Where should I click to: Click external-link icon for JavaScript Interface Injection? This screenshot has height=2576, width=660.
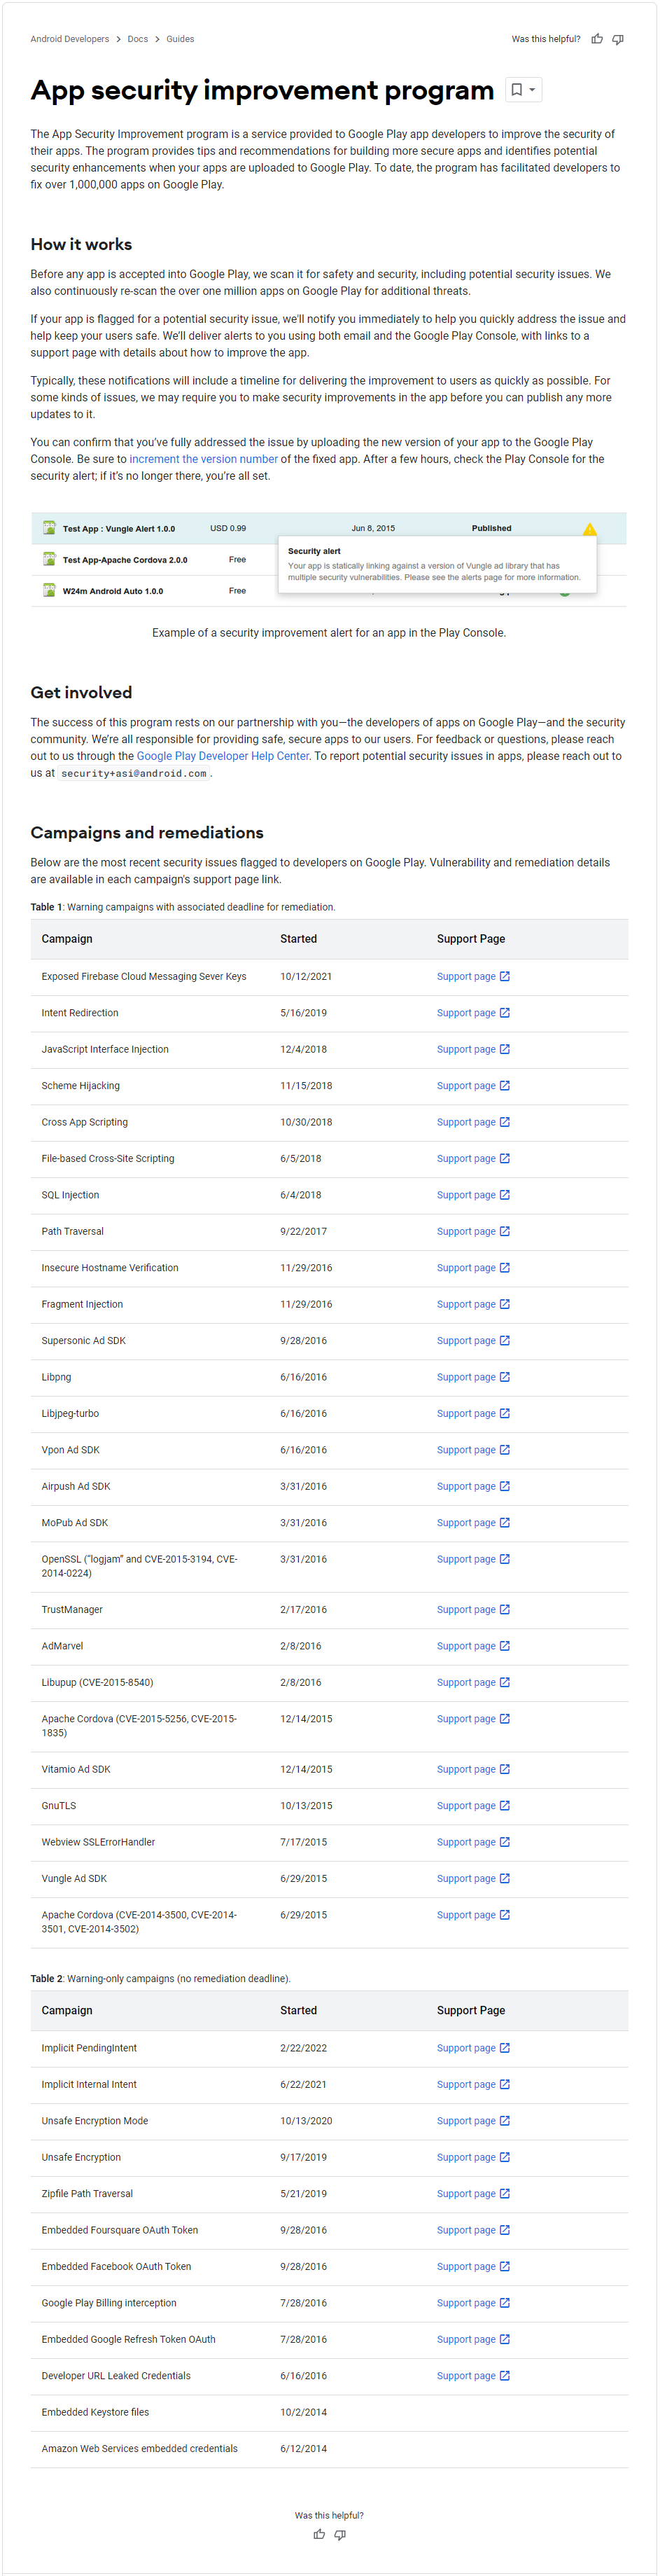505,1049
